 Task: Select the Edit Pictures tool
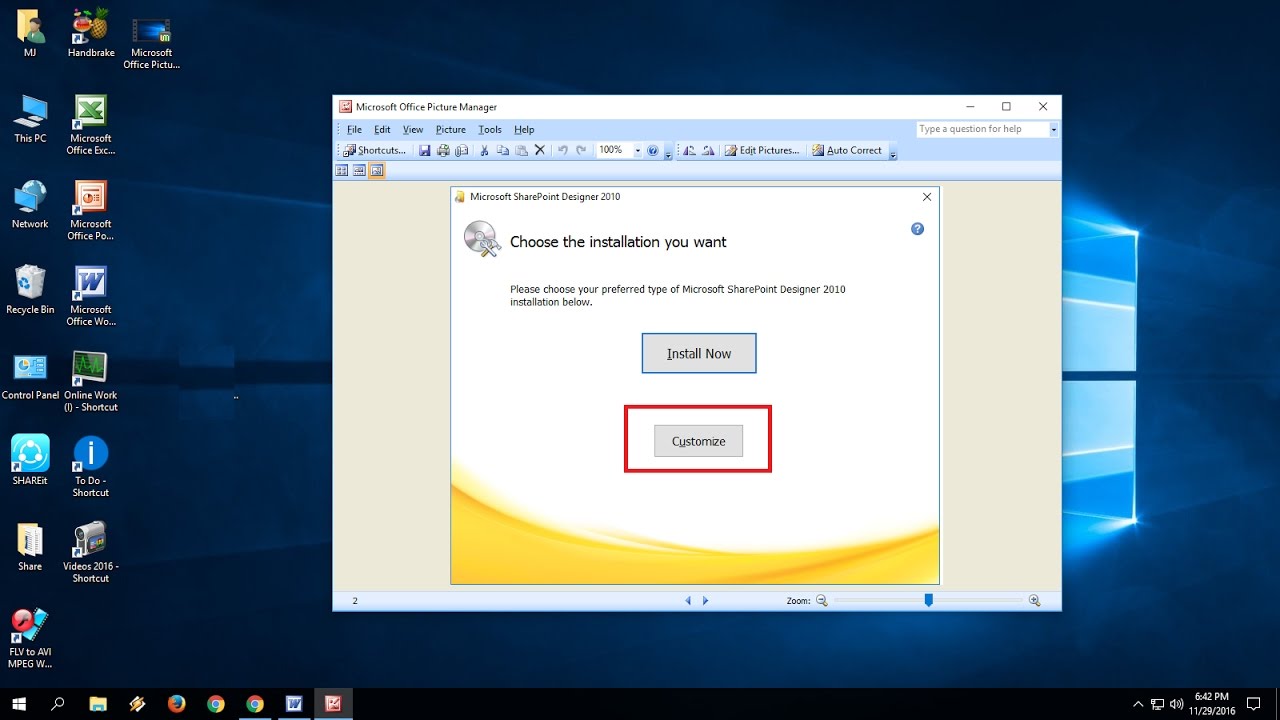762,150
